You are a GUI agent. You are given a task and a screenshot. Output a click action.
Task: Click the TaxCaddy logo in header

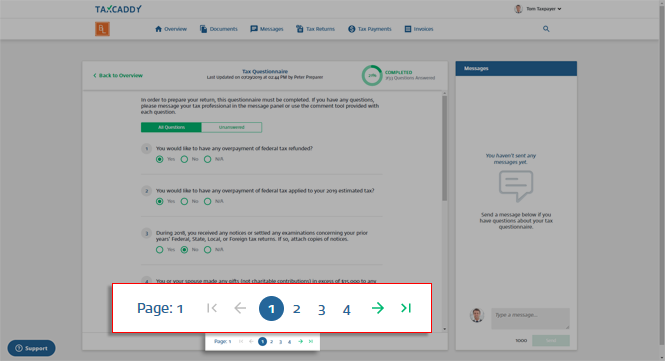(x=118, y=9)
